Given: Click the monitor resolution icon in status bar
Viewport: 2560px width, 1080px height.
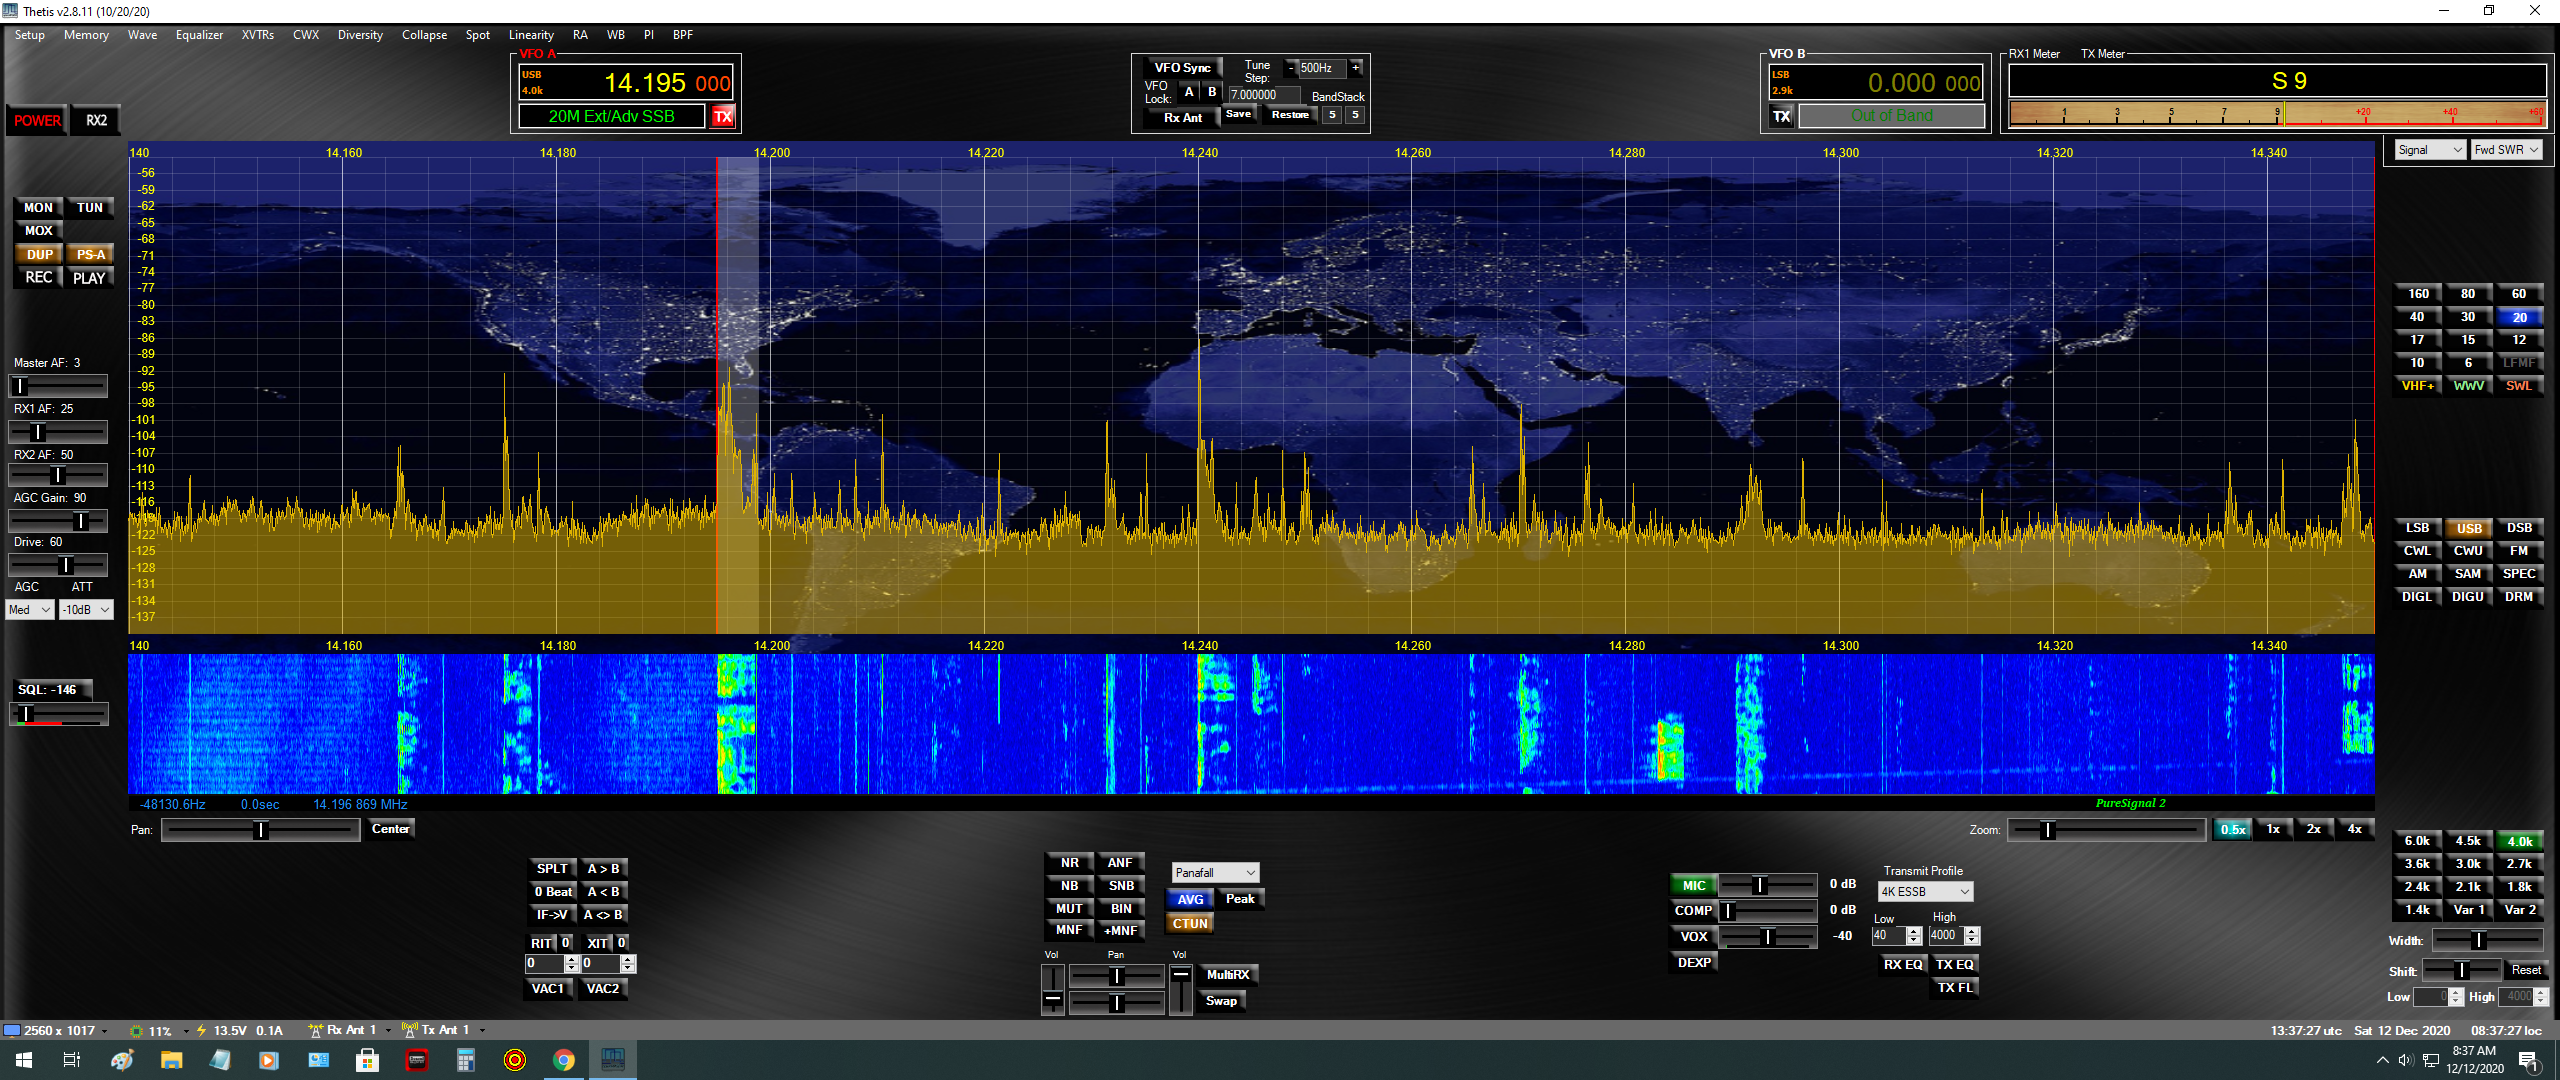Looking at the screenshot, I should [12, 1031].
